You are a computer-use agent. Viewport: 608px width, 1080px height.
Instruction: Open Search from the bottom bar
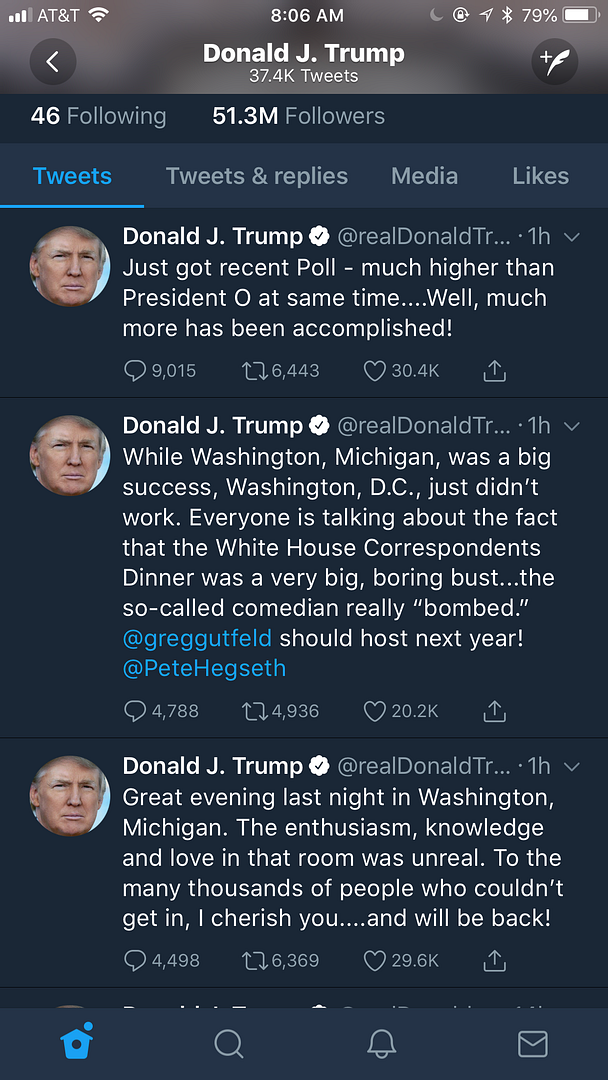(229, 1043)
